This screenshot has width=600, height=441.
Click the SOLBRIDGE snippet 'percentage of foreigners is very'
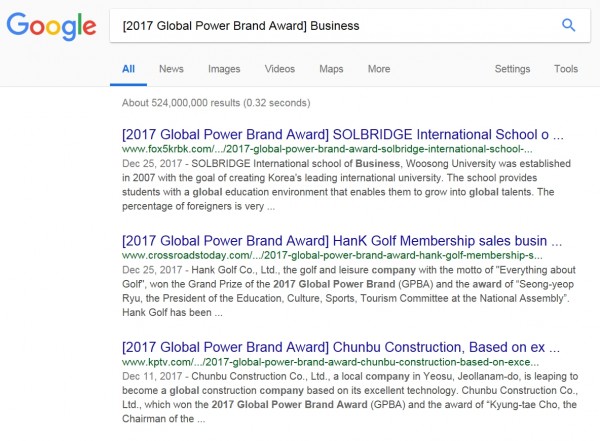pos(193,206)
